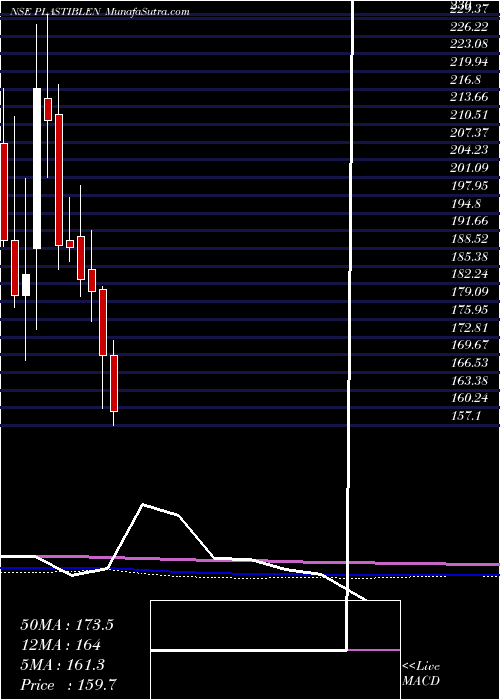Select the 185.38 axis value
The image size is (500, 700).
471,257
